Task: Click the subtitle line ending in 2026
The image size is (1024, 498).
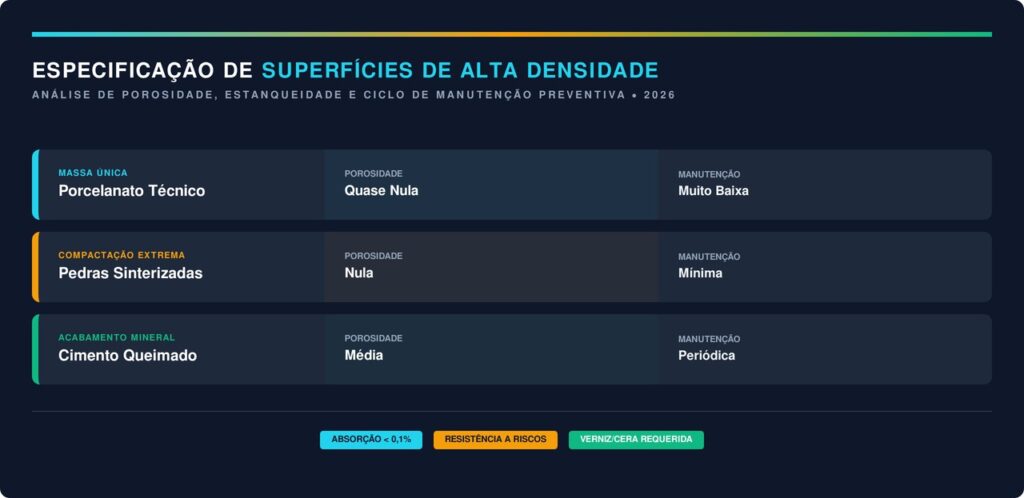Action: tap(353, 95)
